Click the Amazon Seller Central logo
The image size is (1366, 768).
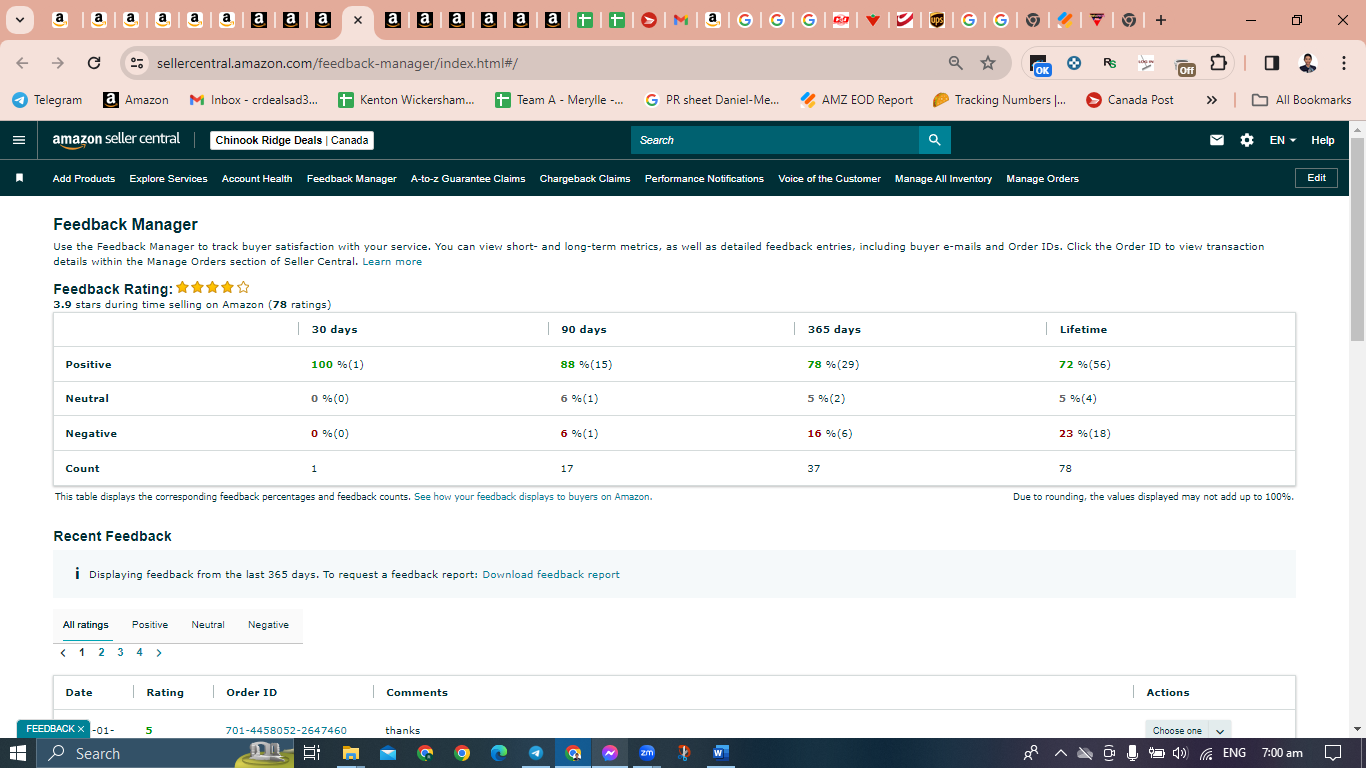[116, 140]
